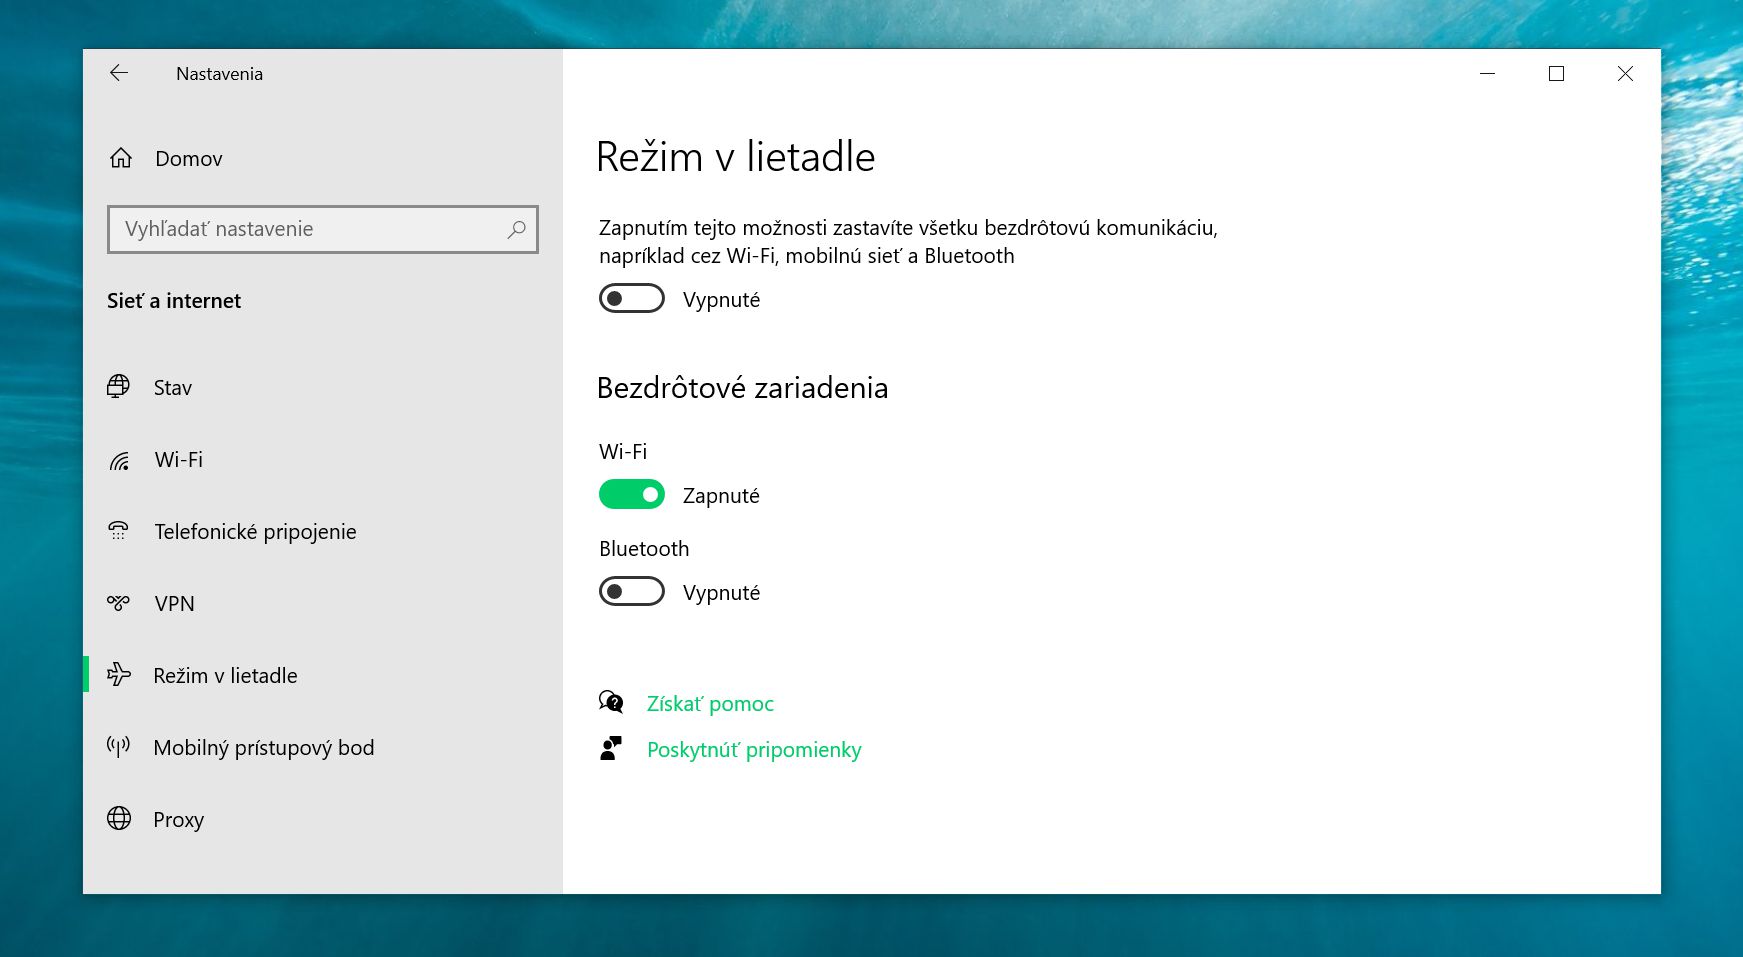Click the Telefonické pripojenie dial-up icon
The height and width of the screenshot is (957, 1743).
[x=118, y=531]
